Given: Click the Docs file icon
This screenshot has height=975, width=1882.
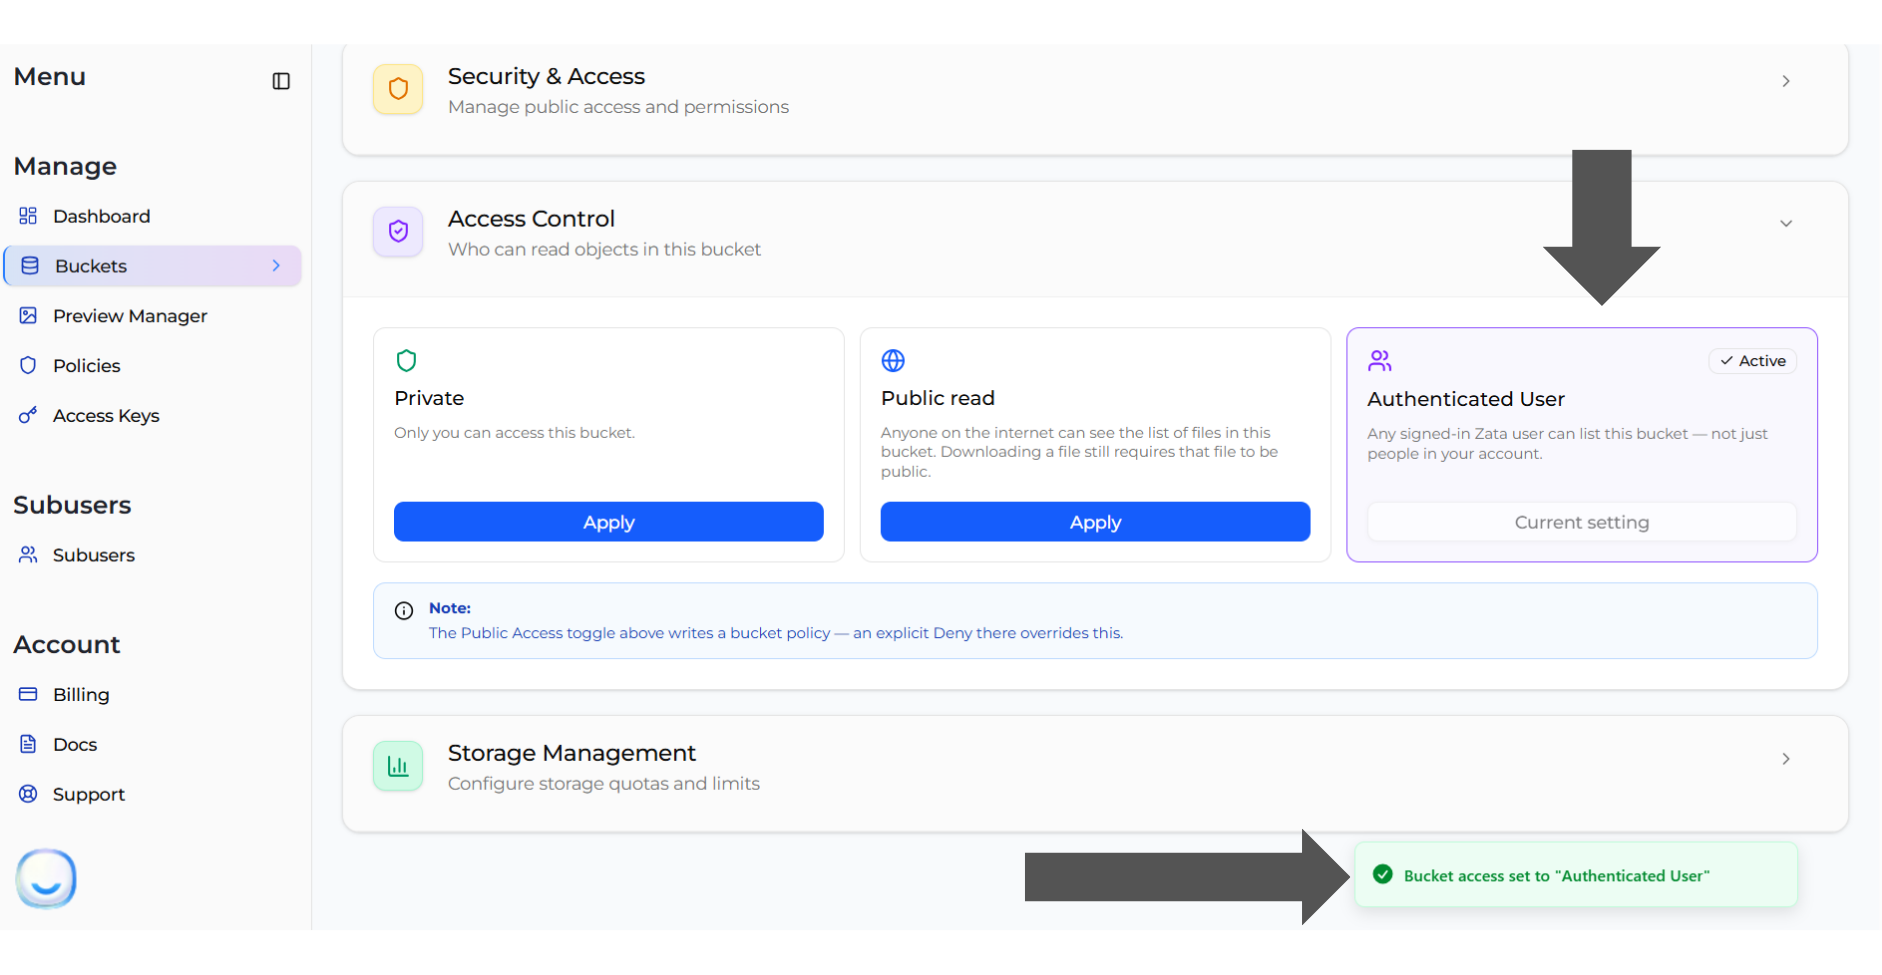Looking at the screenshot, I should [28, 744].
